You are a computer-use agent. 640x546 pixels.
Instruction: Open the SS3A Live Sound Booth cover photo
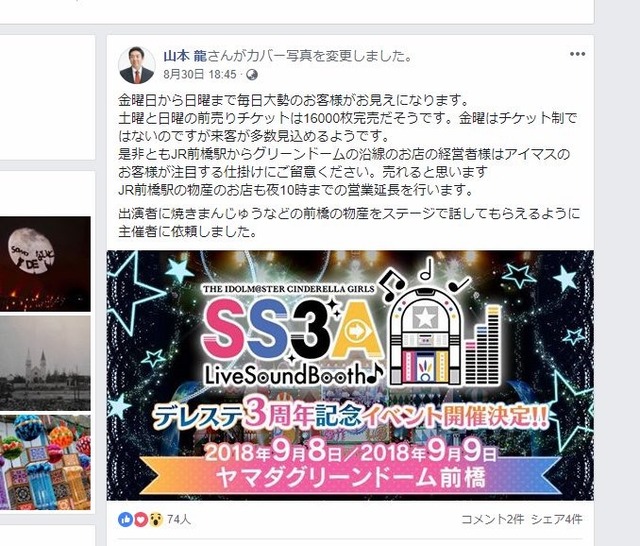click(x=350, y=375)
